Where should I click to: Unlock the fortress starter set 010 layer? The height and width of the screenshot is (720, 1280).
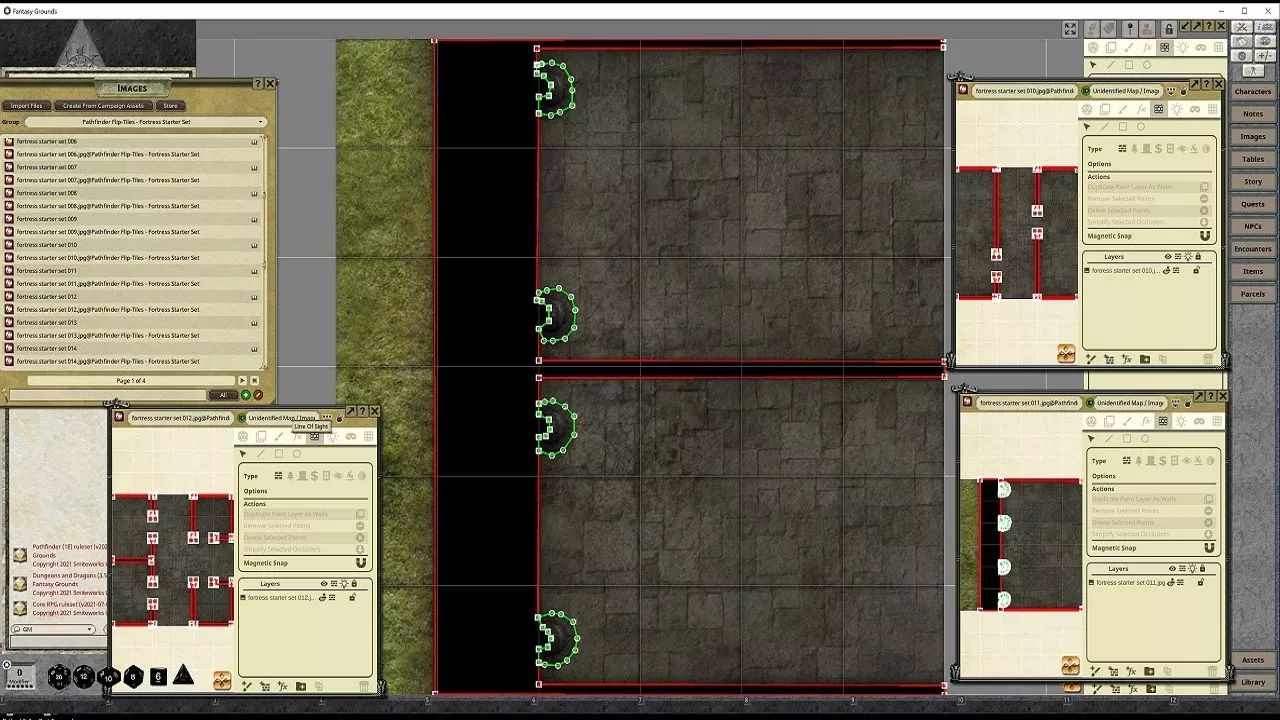tap(1196, 270)
